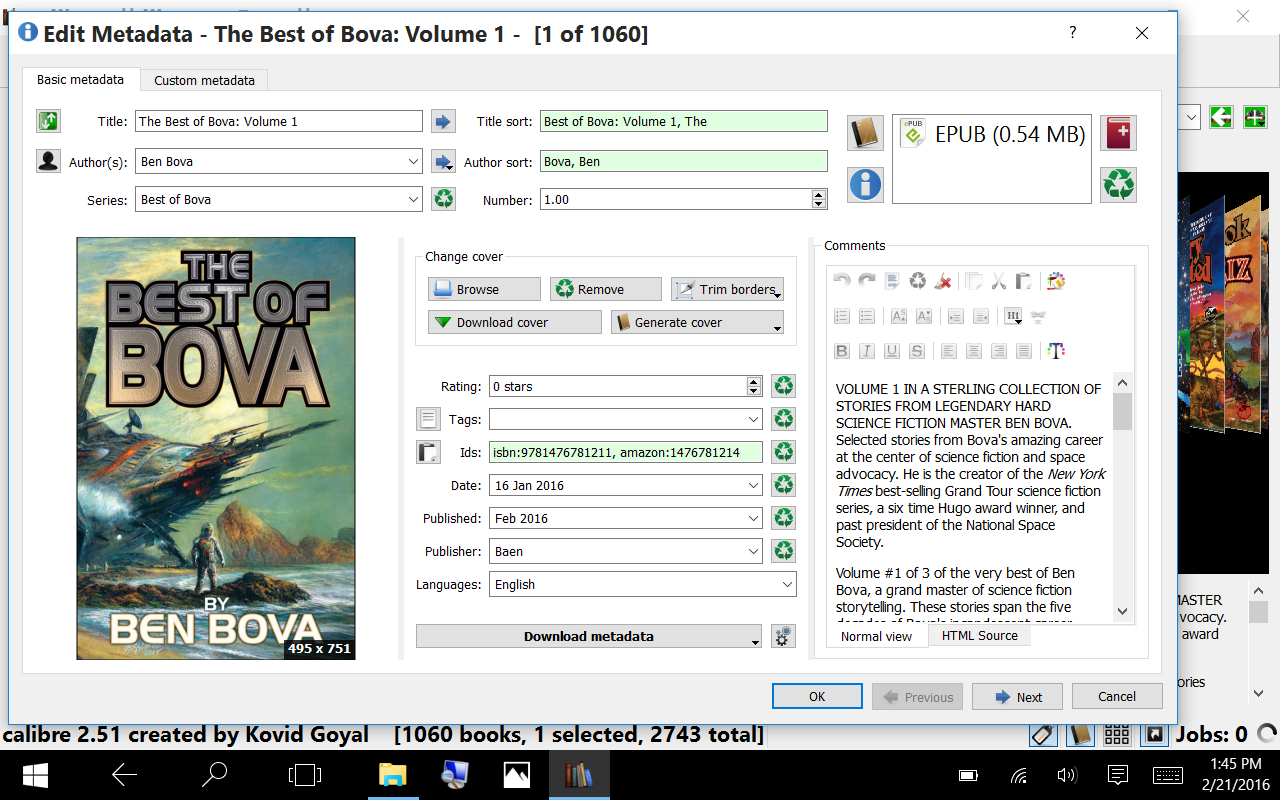1280x800 pixels.
Task: Open the H1 heading style dropdown
Action: coord(1013,316)
